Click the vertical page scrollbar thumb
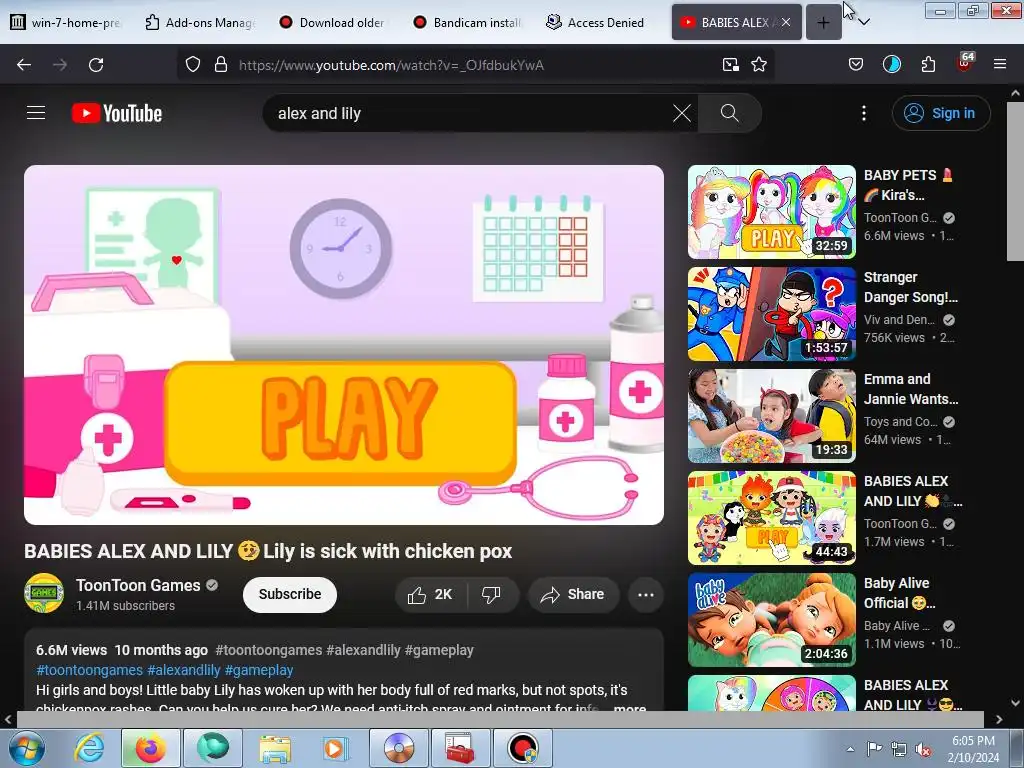Viewport: 1024px width, 768px height. pyautogui.click(x=1015, y=182)
